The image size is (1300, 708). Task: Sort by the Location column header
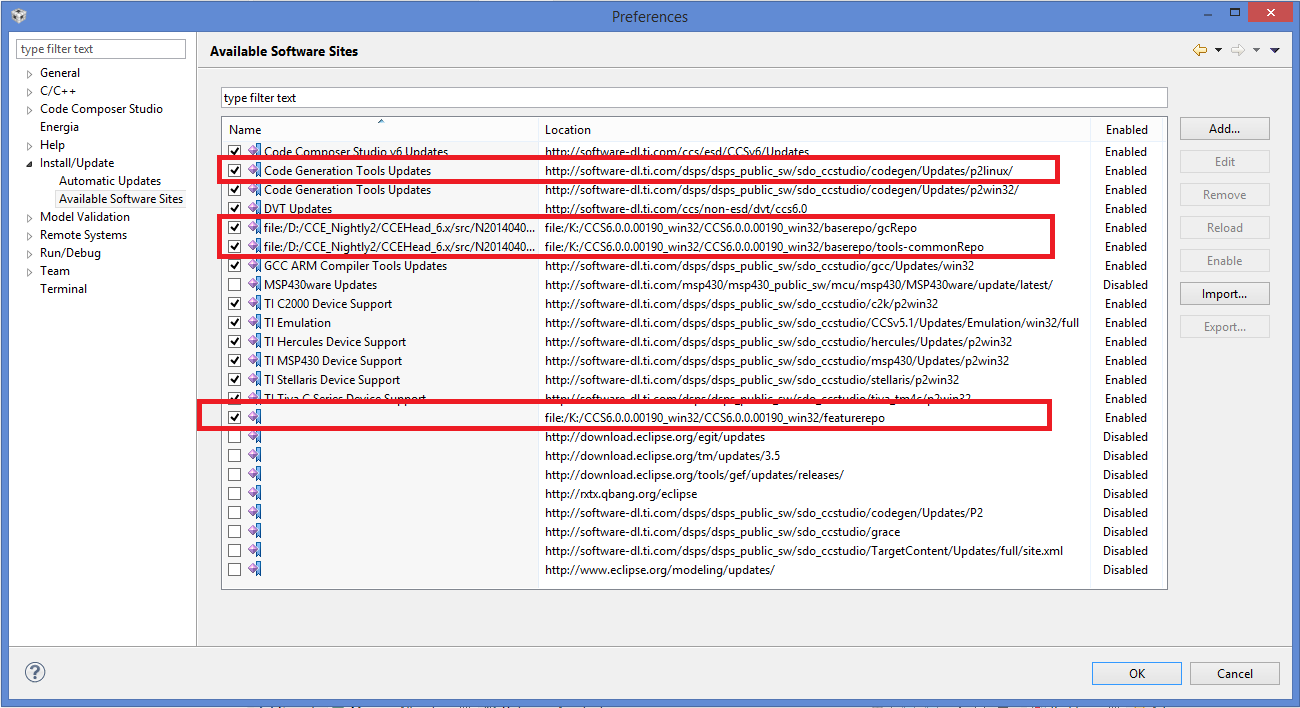(814, 129)
